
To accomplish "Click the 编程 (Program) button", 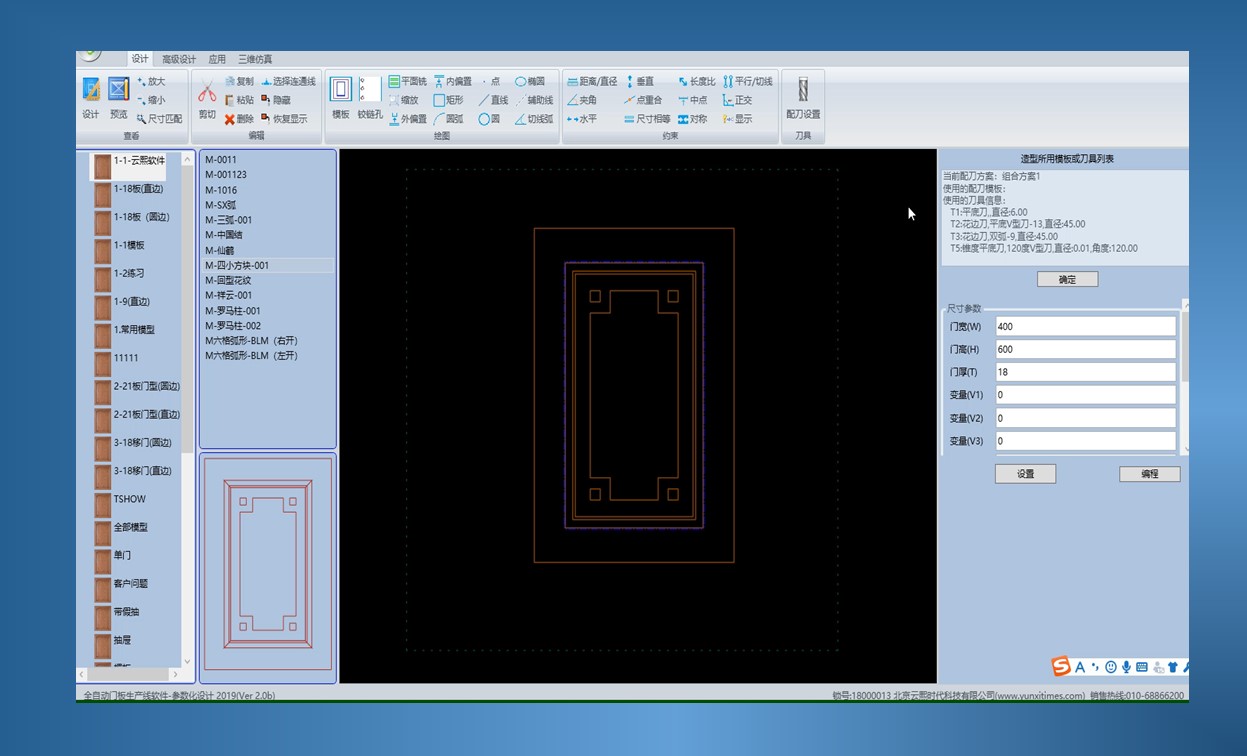I will pyautogui.click(x=1149, y=474).
